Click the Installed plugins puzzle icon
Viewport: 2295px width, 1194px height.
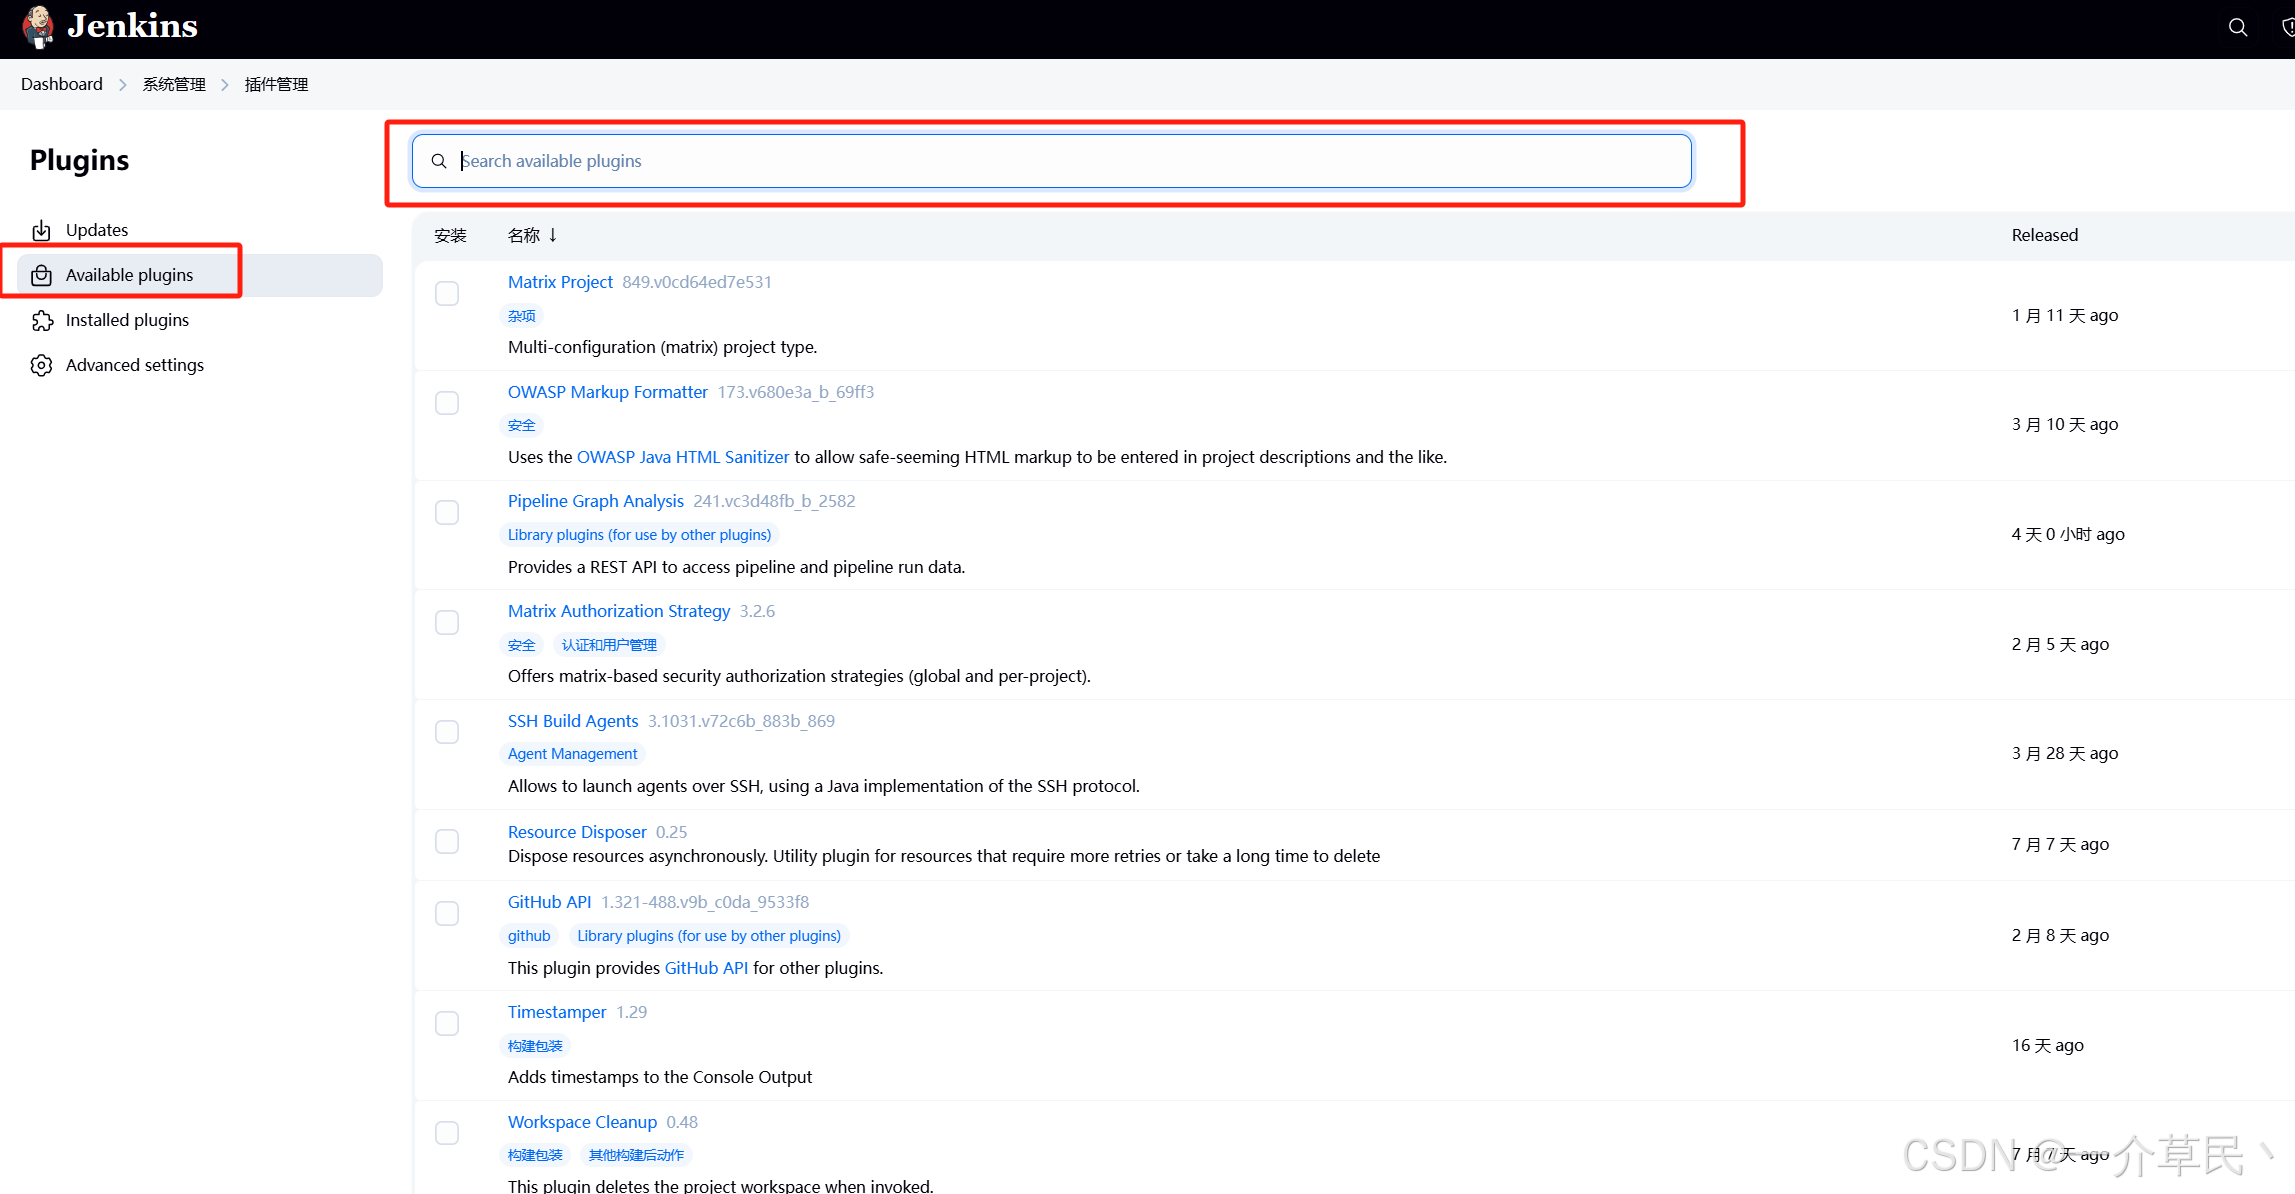(41, 321)
